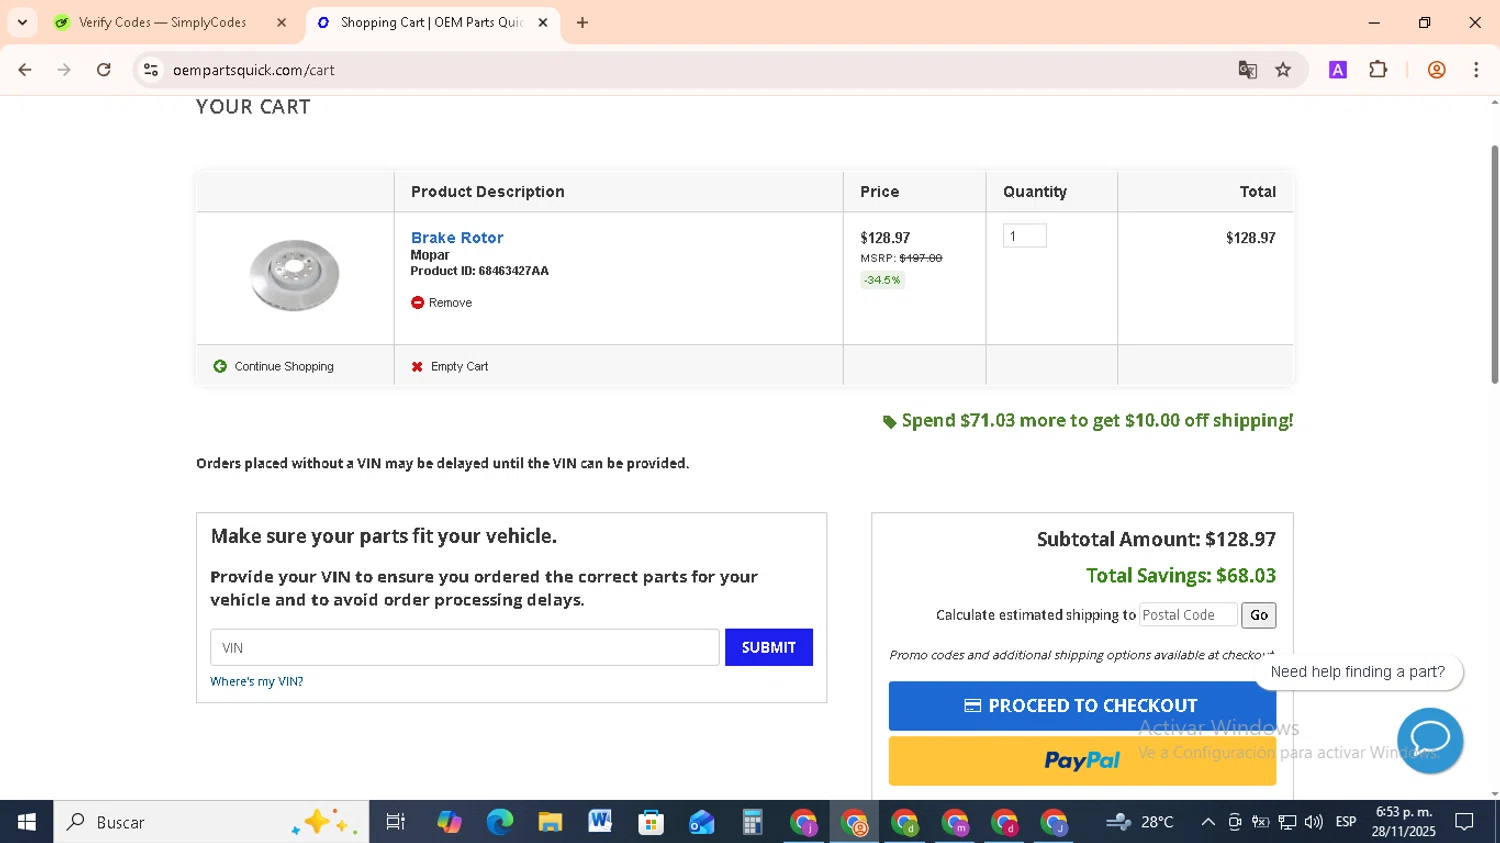The width and height of the screenshot is (1500, 843).
Task: Show hidden system tray icons chevron
Action: 1208,822
